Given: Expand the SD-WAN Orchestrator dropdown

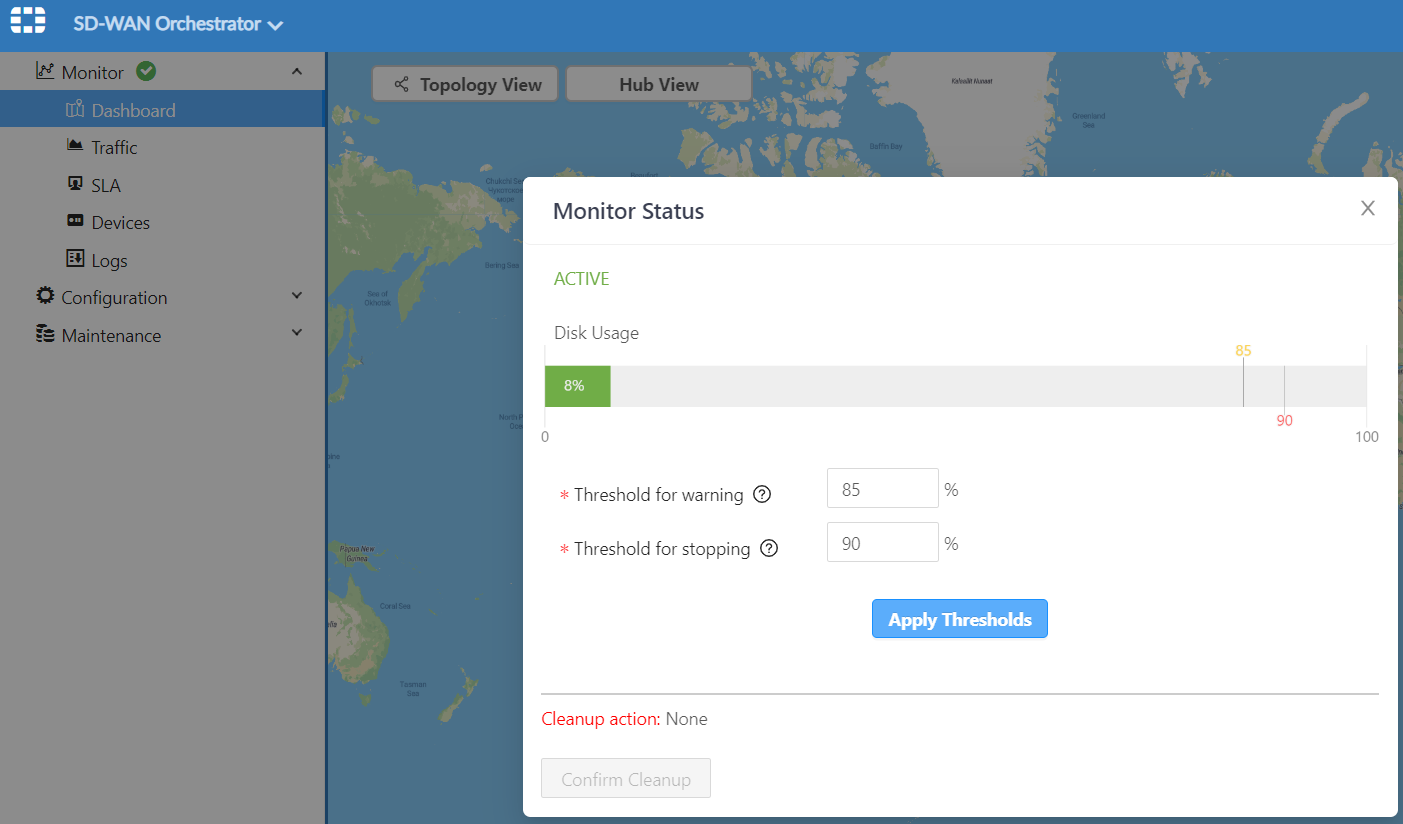Looking at the screenshot, I should (x=276, y=23).
